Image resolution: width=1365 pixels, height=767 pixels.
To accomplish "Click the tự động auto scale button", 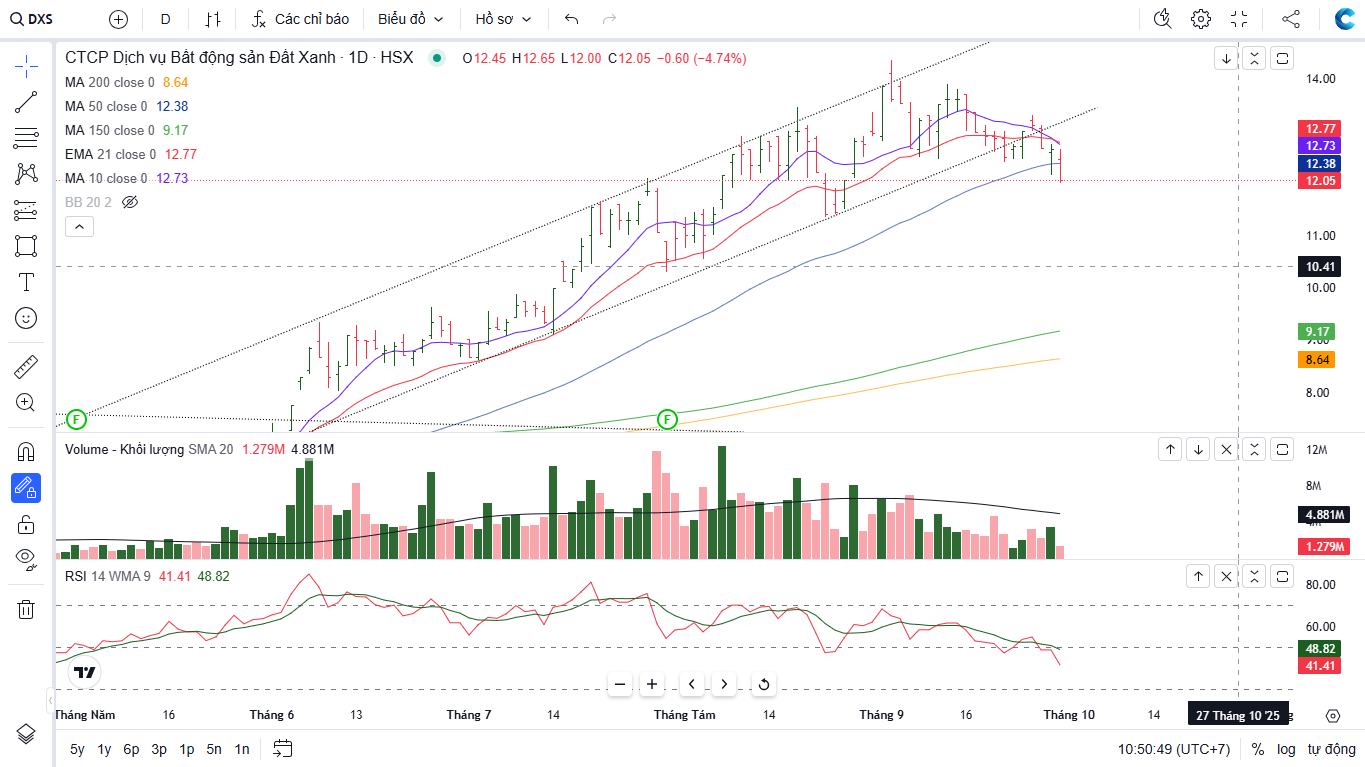I will (1331, 749).
